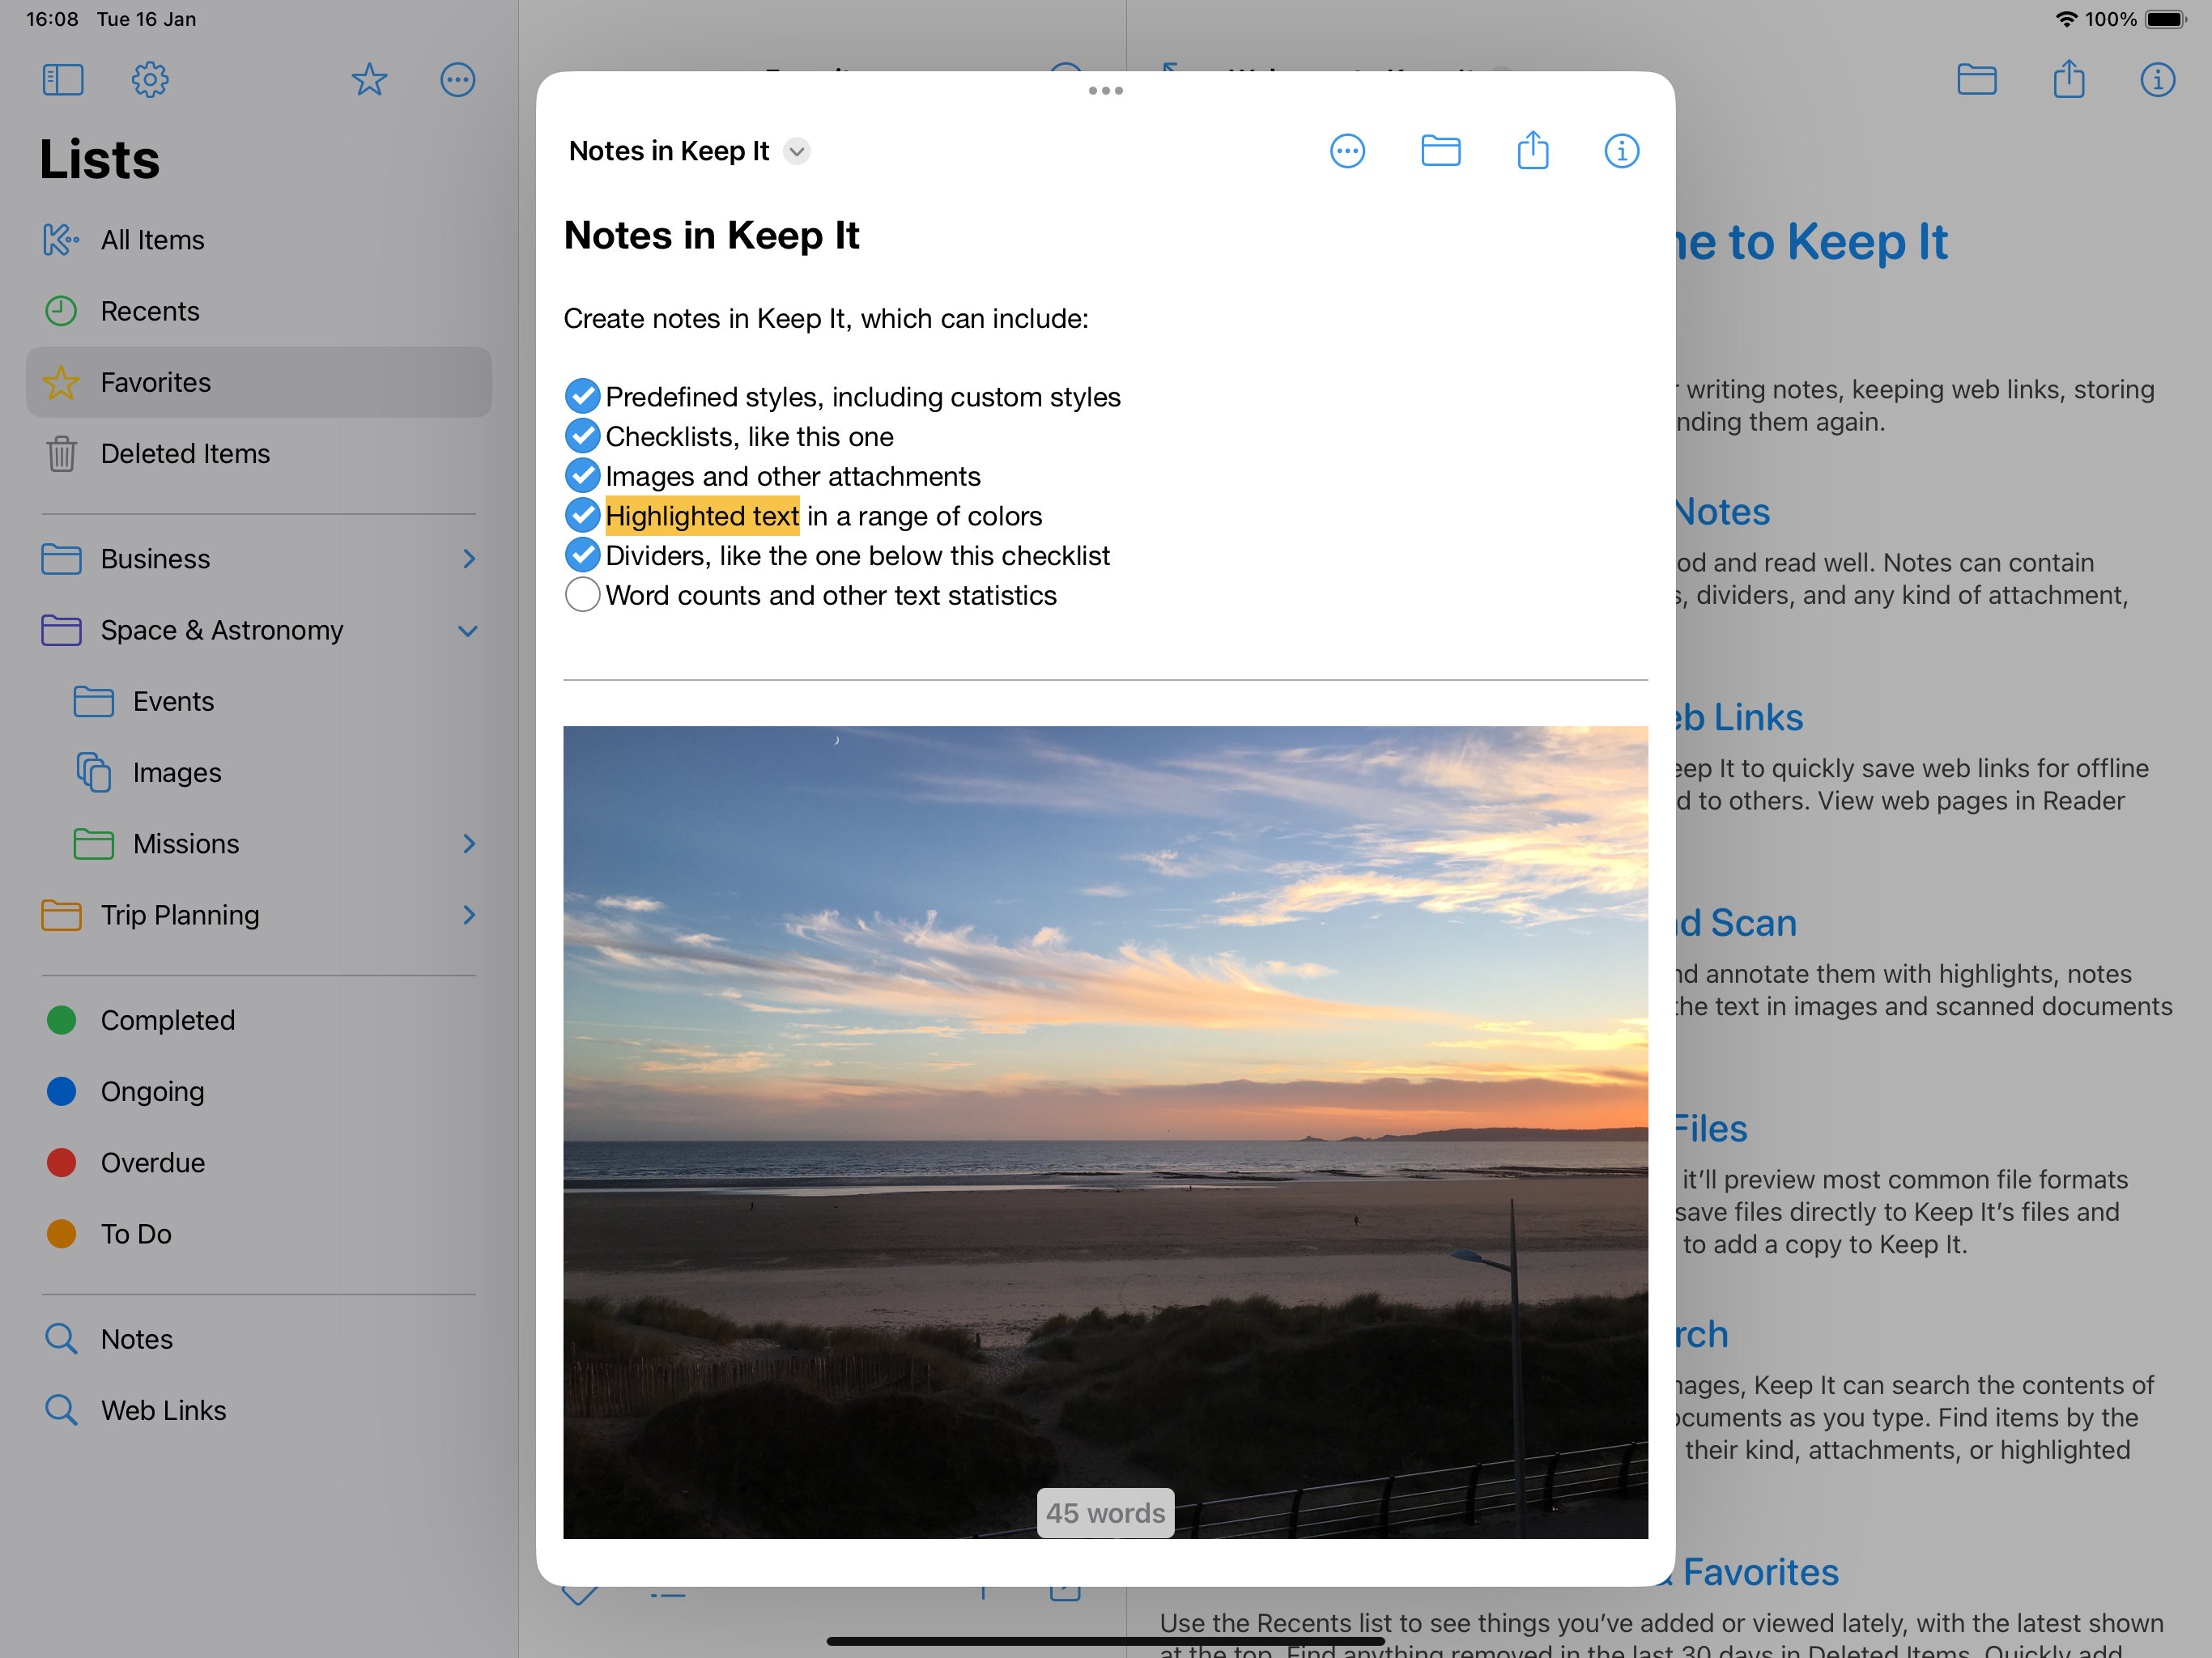
Task: Click 'Notes' heading in background document
Action: coord(1722,512)
